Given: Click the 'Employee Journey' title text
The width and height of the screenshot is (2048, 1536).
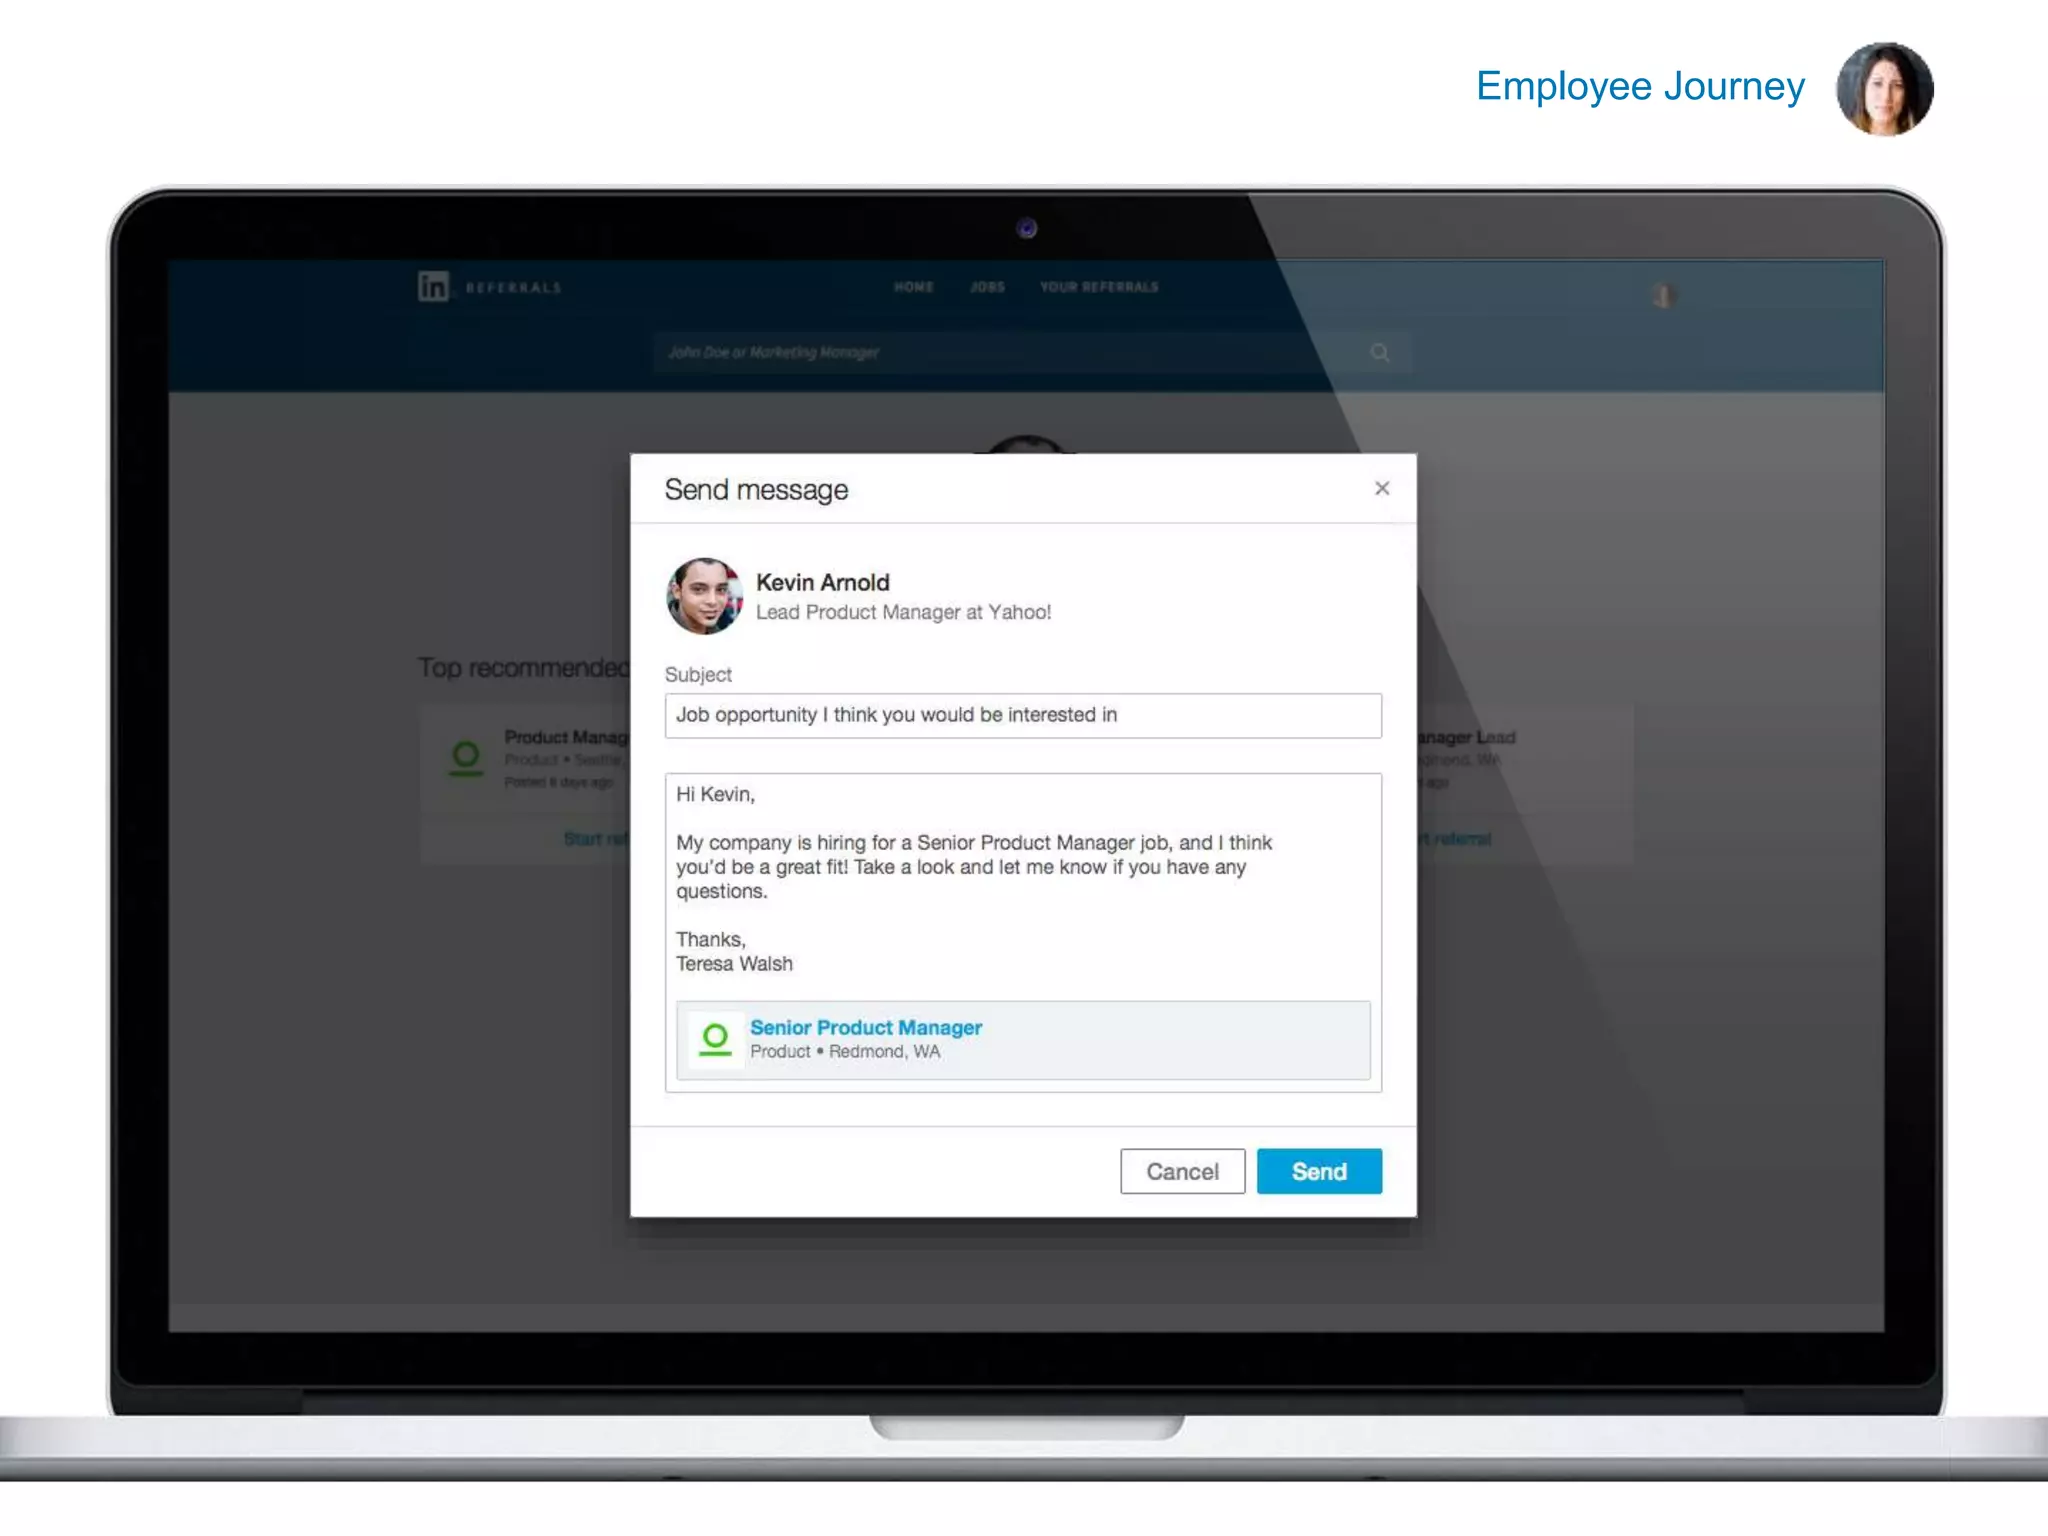Looking at the screenshot, I should pyautogui.click(x=1640, y=87).
